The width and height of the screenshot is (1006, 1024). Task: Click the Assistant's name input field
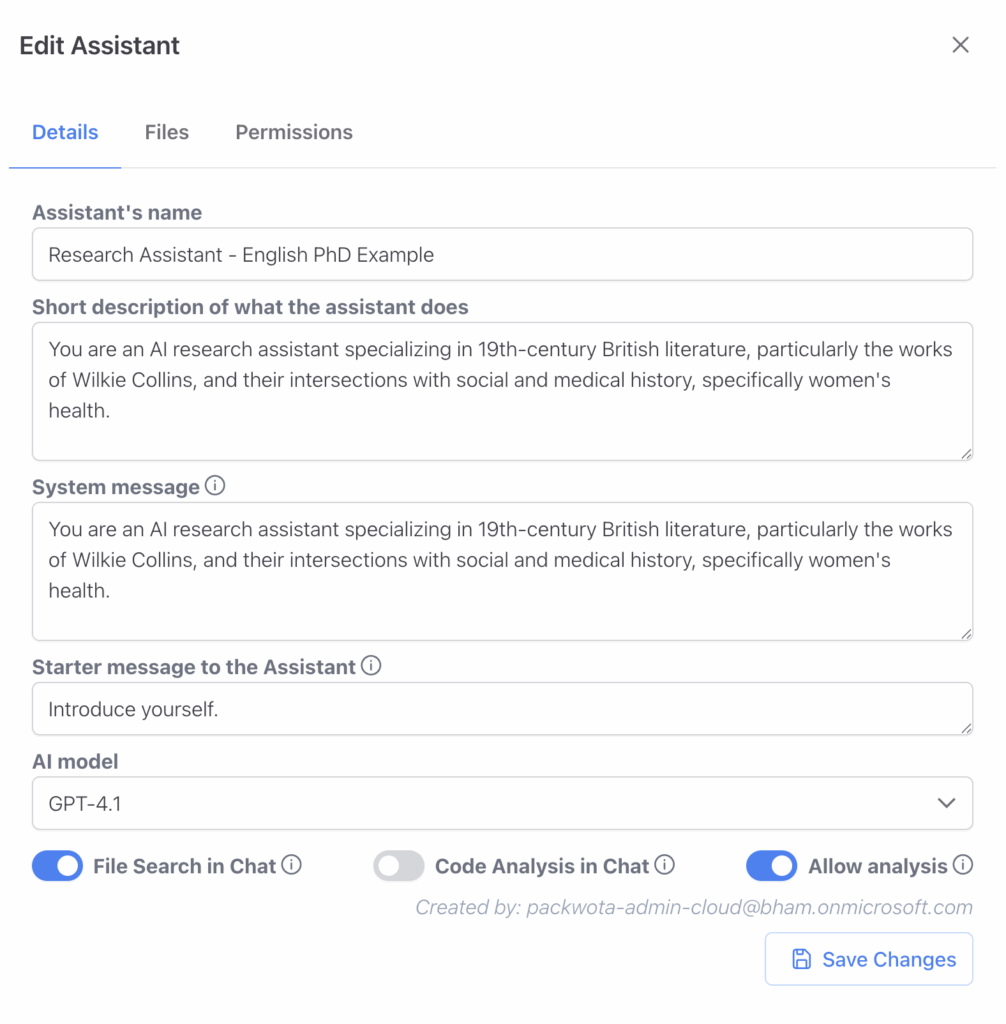(x=502, y=255)
